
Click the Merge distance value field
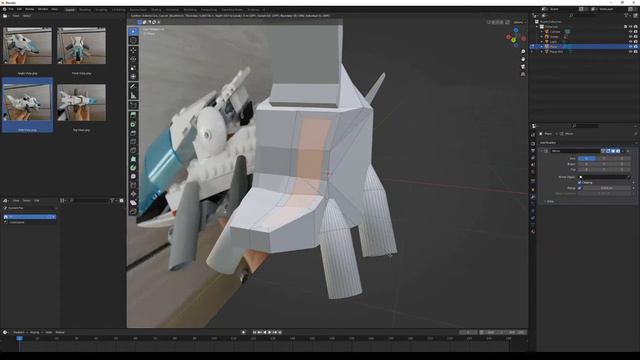pos(607,188)
